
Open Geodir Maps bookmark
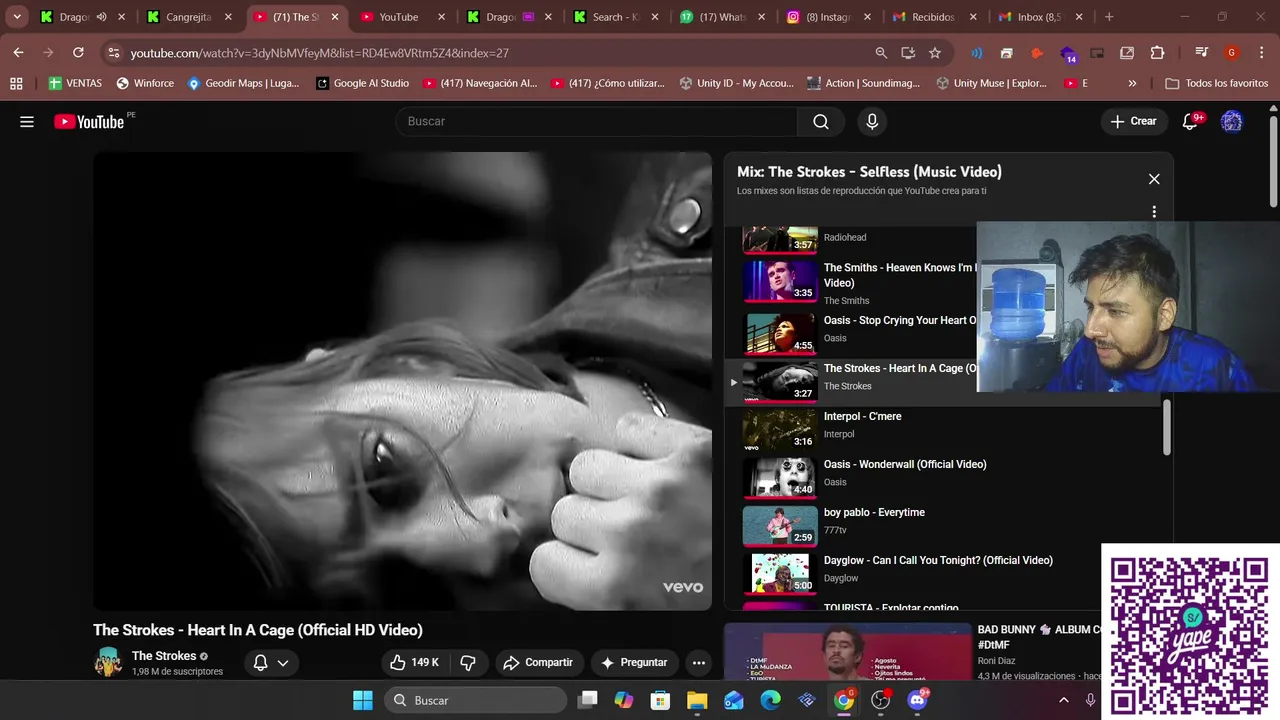pos(244,83)
